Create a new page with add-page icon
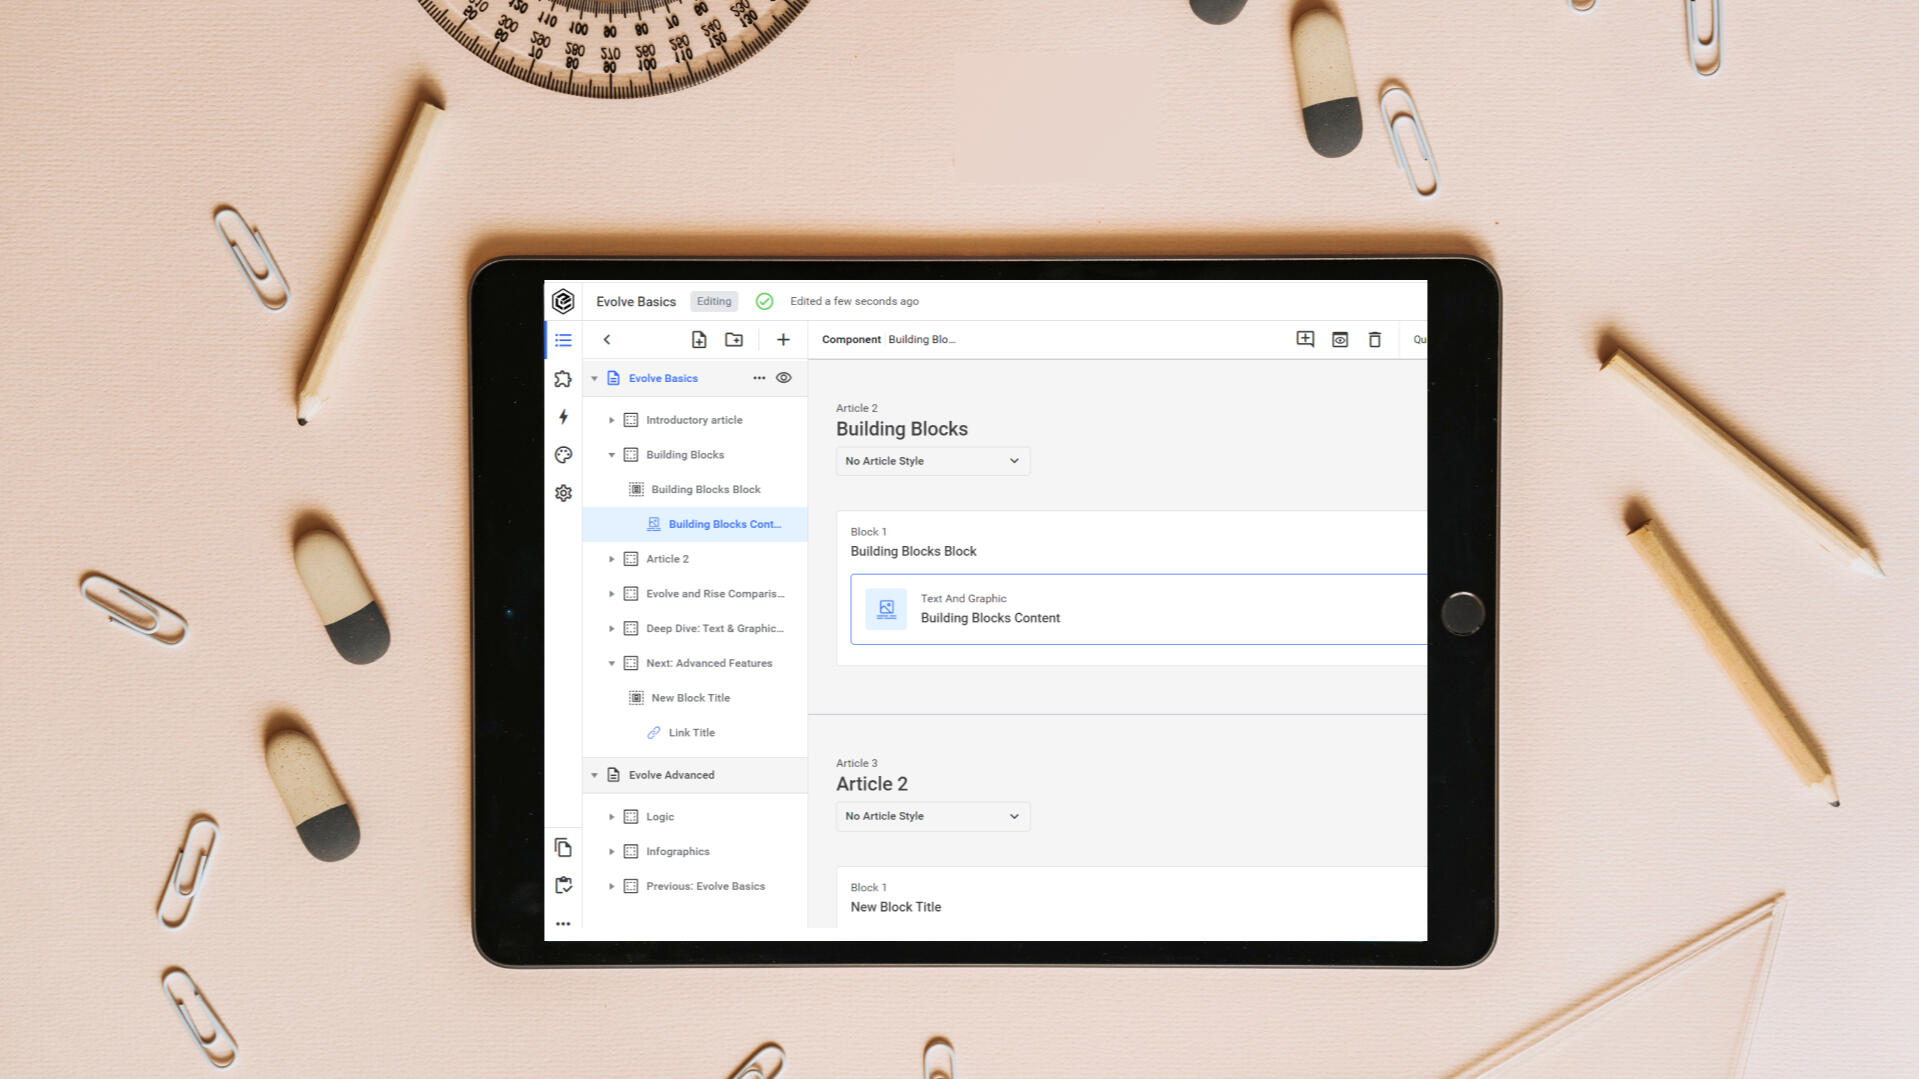The width and height of the screenshot is (1919, 1079). pyautogui.click(x=699, y=339)
